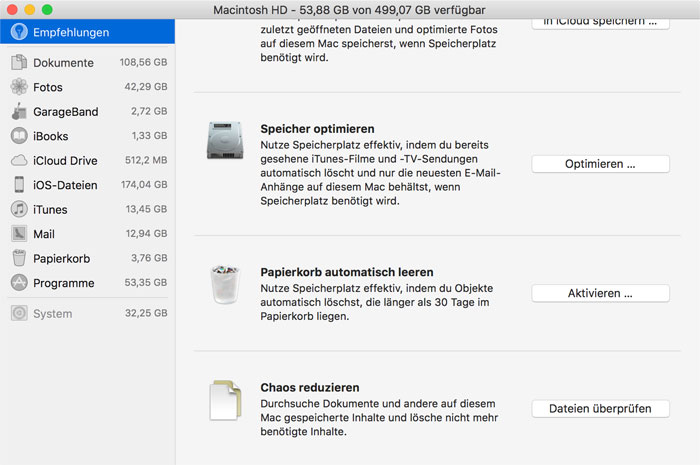Open the iBooks category
The width and height of the screenshot is (700, 465).
pyautogui.click(x=88, y=136)
